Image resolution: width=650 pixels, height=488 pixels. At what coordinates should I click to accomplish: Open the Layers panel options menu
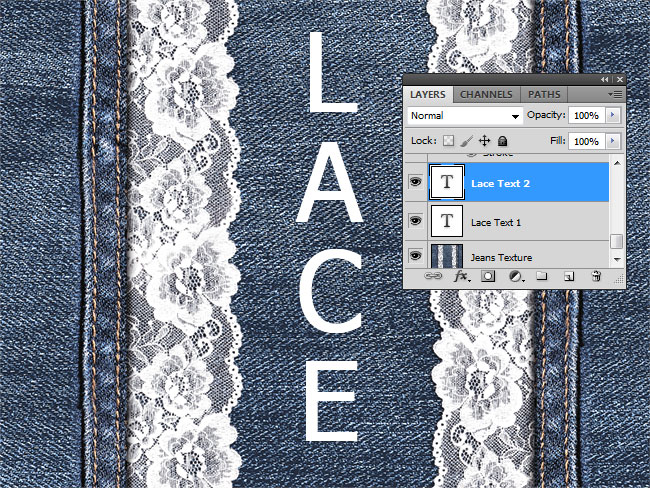coord(615,94)
